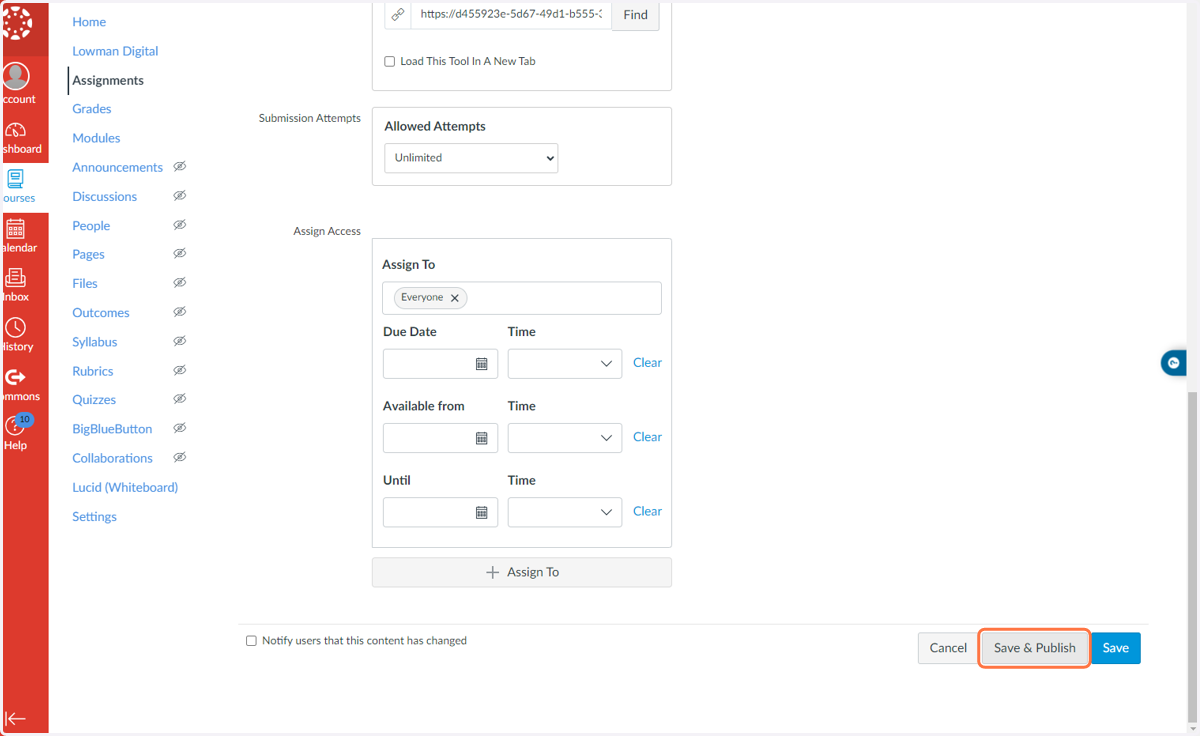Image resolution: width=1200 pixels, height=736 pixels.
Task: Open the History clock icon
Action: tap(16, 328)
